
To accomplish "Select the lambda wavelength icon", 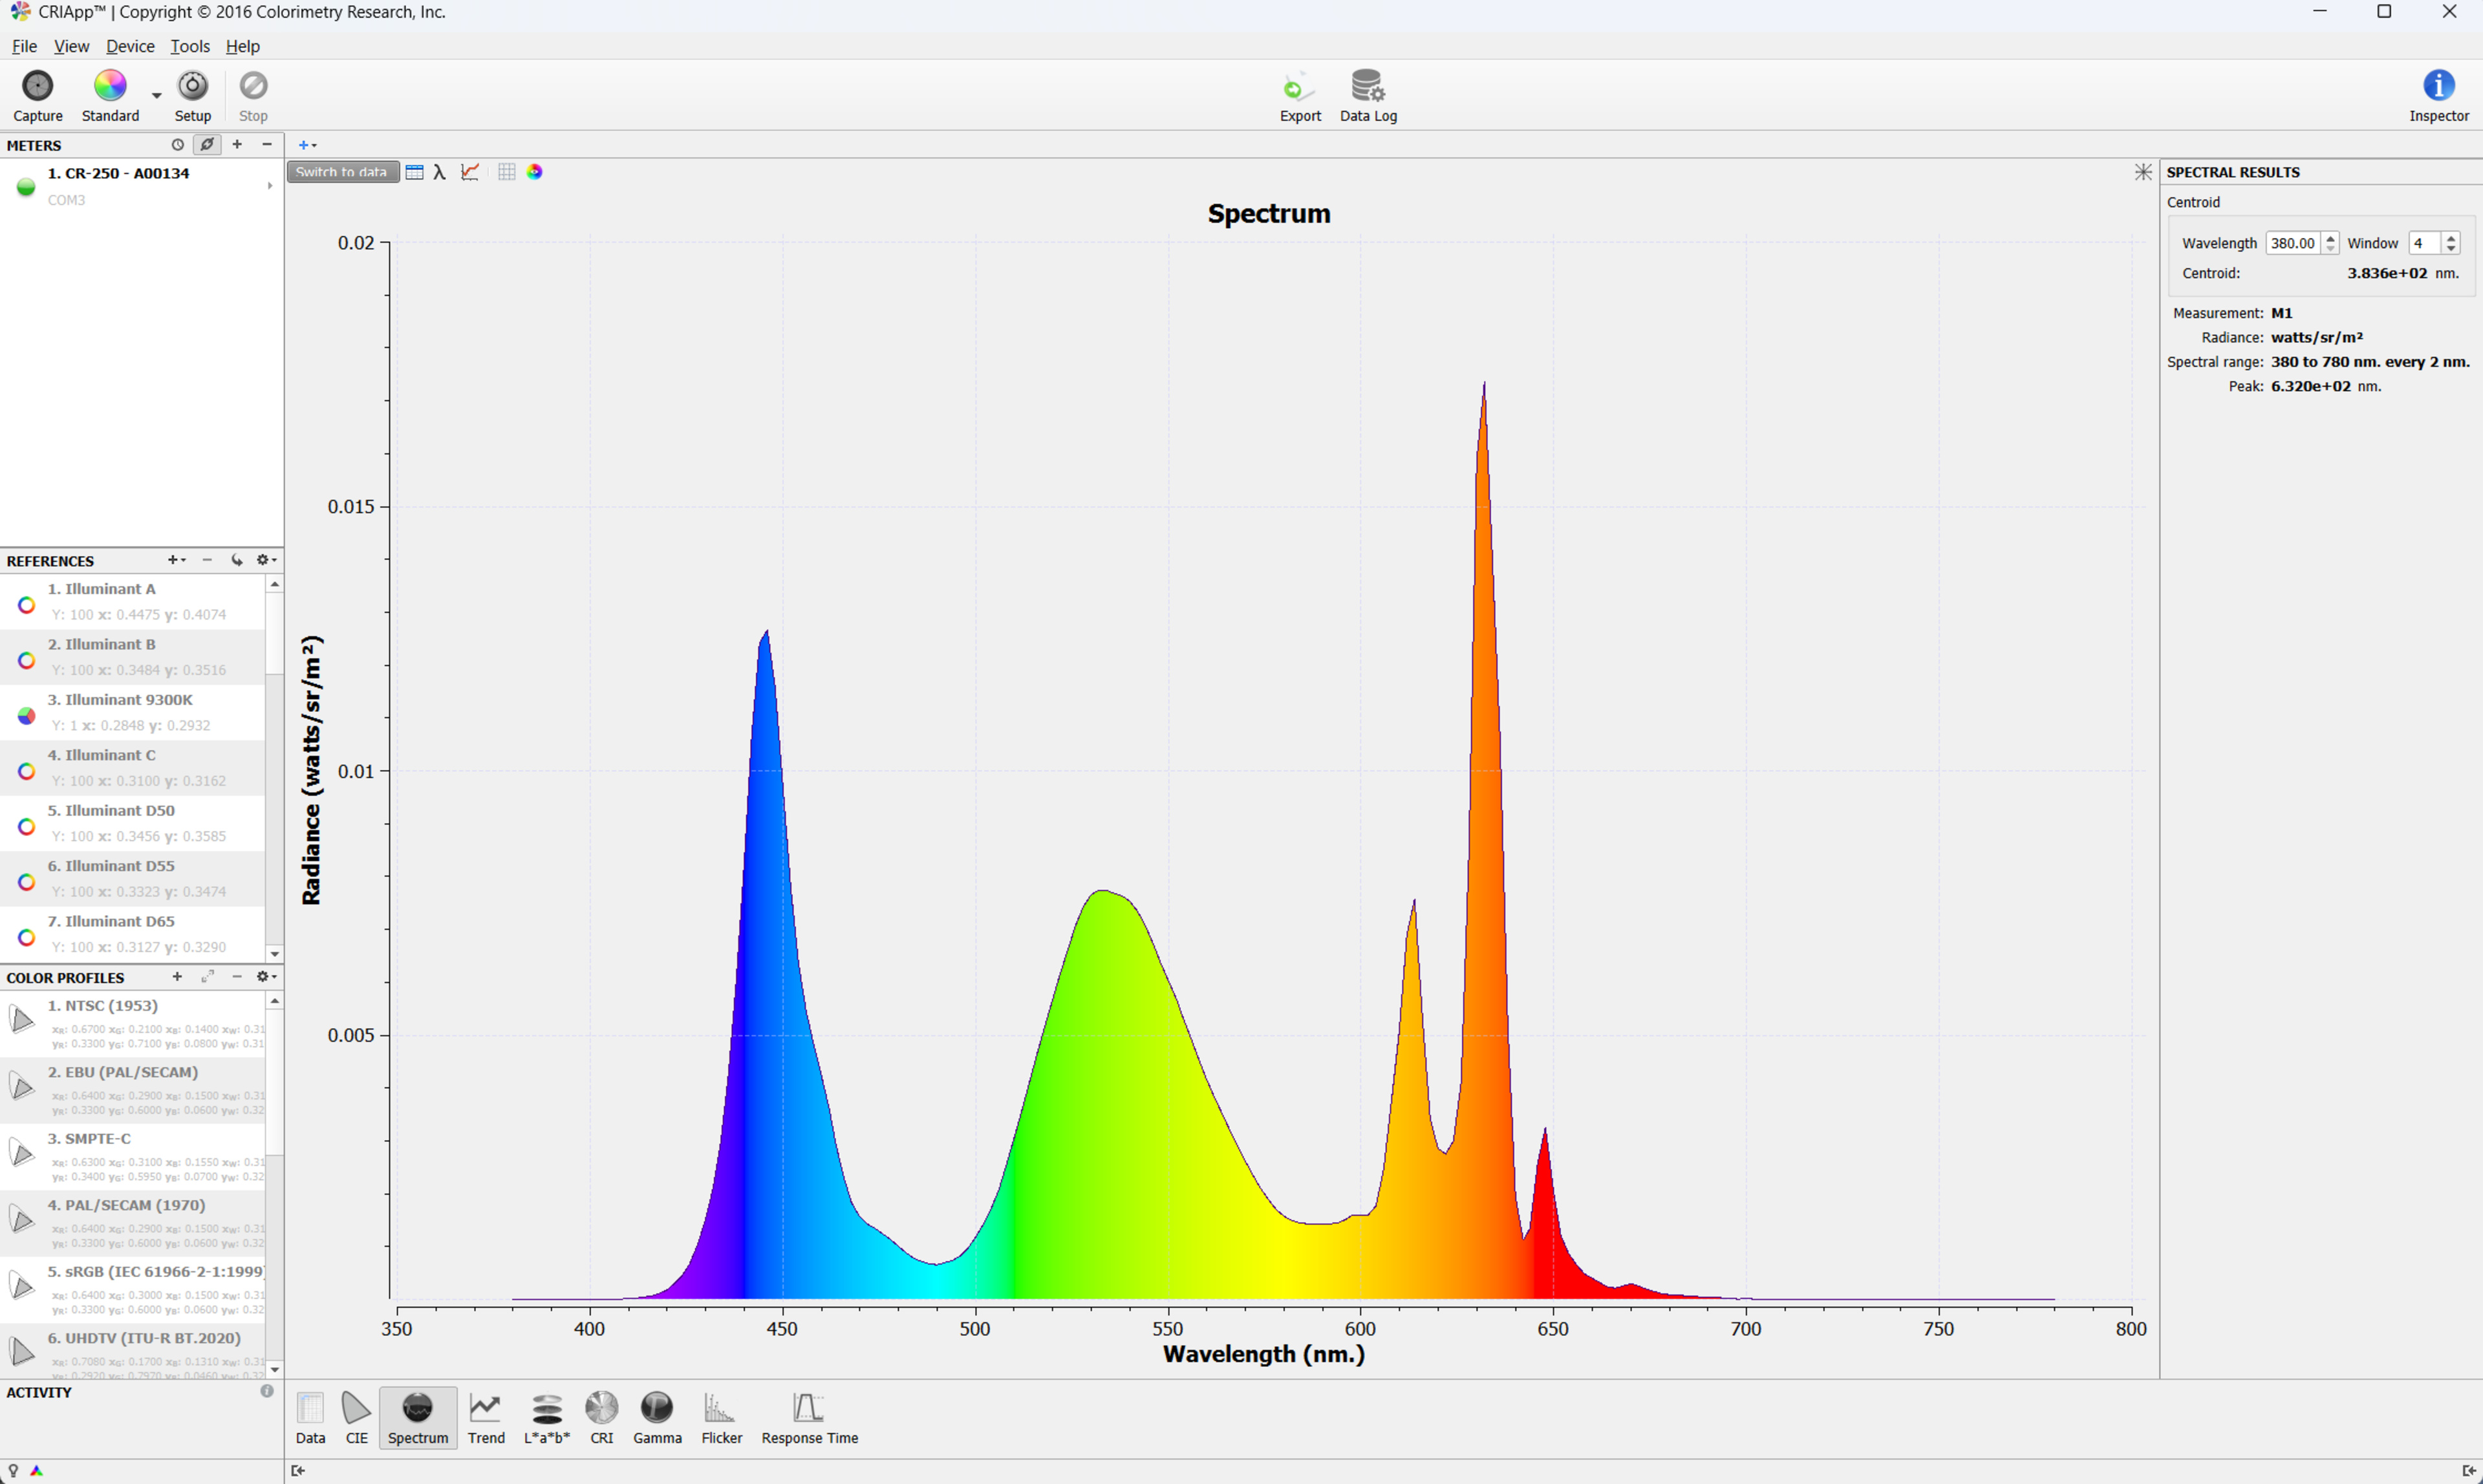I will (x=440, y=172).
